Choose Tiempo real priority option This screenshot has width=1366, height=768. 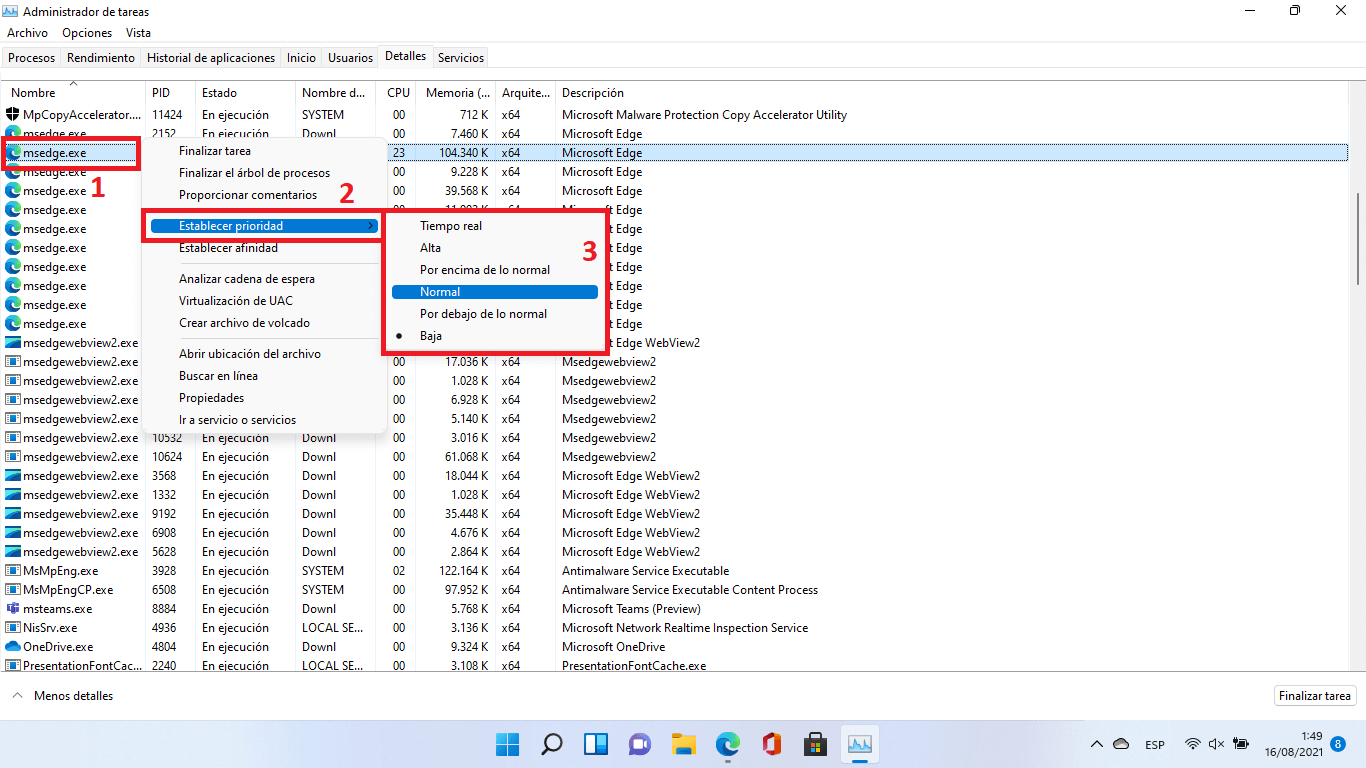click(450, 226)
